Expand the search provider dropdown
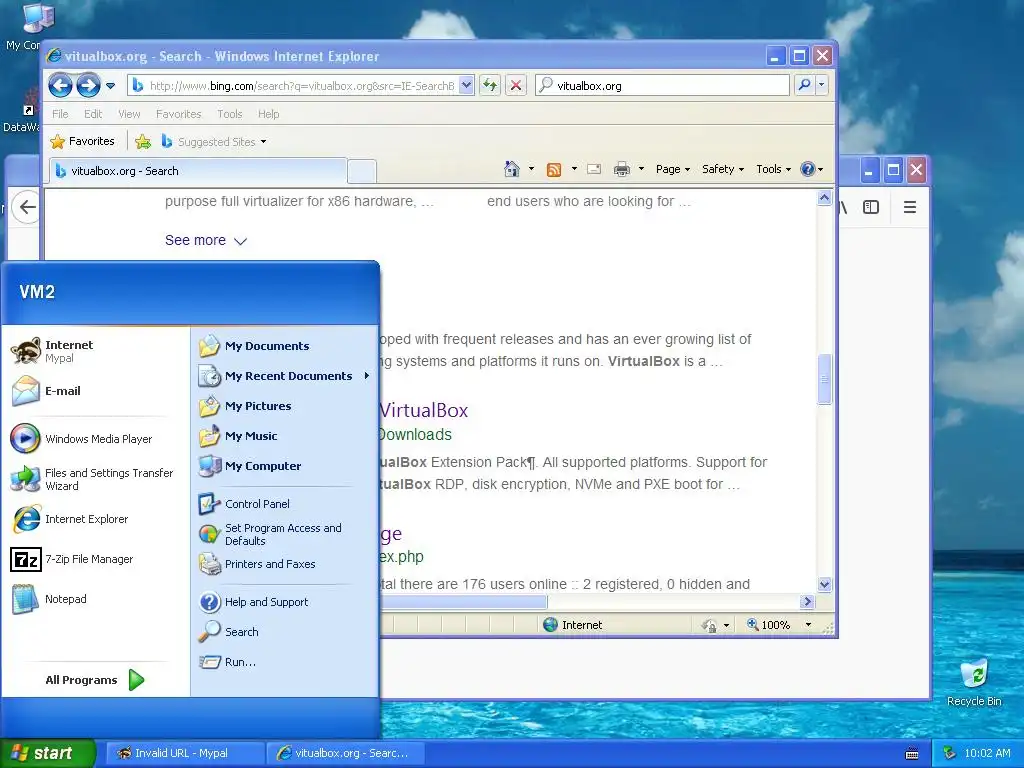Screen dimensions: 1024x768 coord(822,85)
